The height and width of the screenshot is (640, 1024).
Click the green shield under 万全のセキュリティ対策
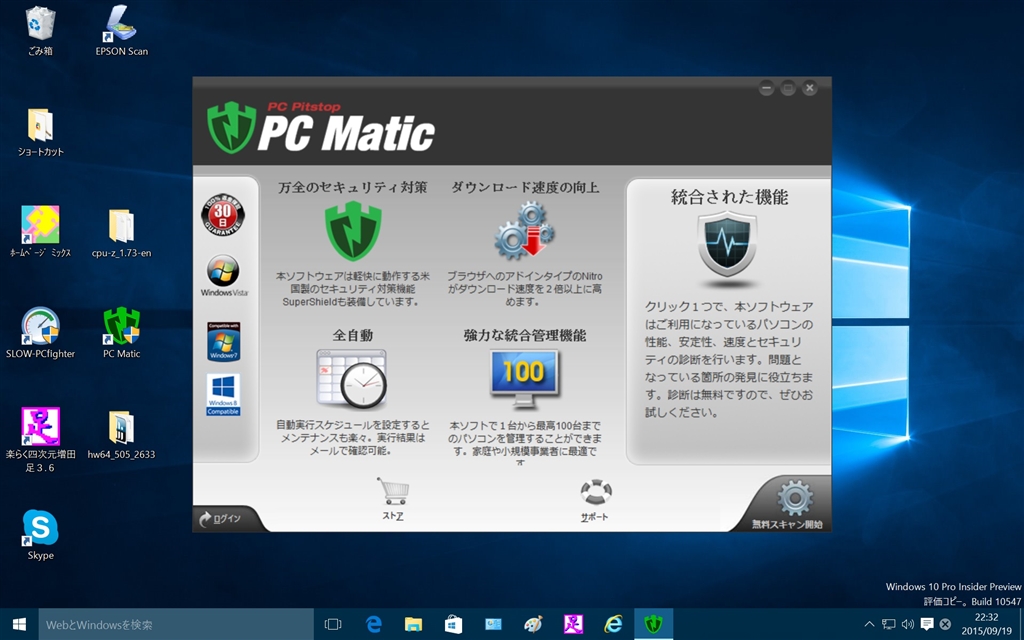click(353, 231)
